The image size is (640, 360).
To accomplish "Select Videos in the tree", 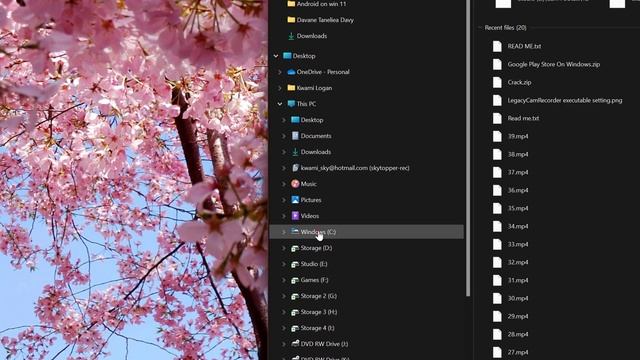I will click(x=310, y=216).
